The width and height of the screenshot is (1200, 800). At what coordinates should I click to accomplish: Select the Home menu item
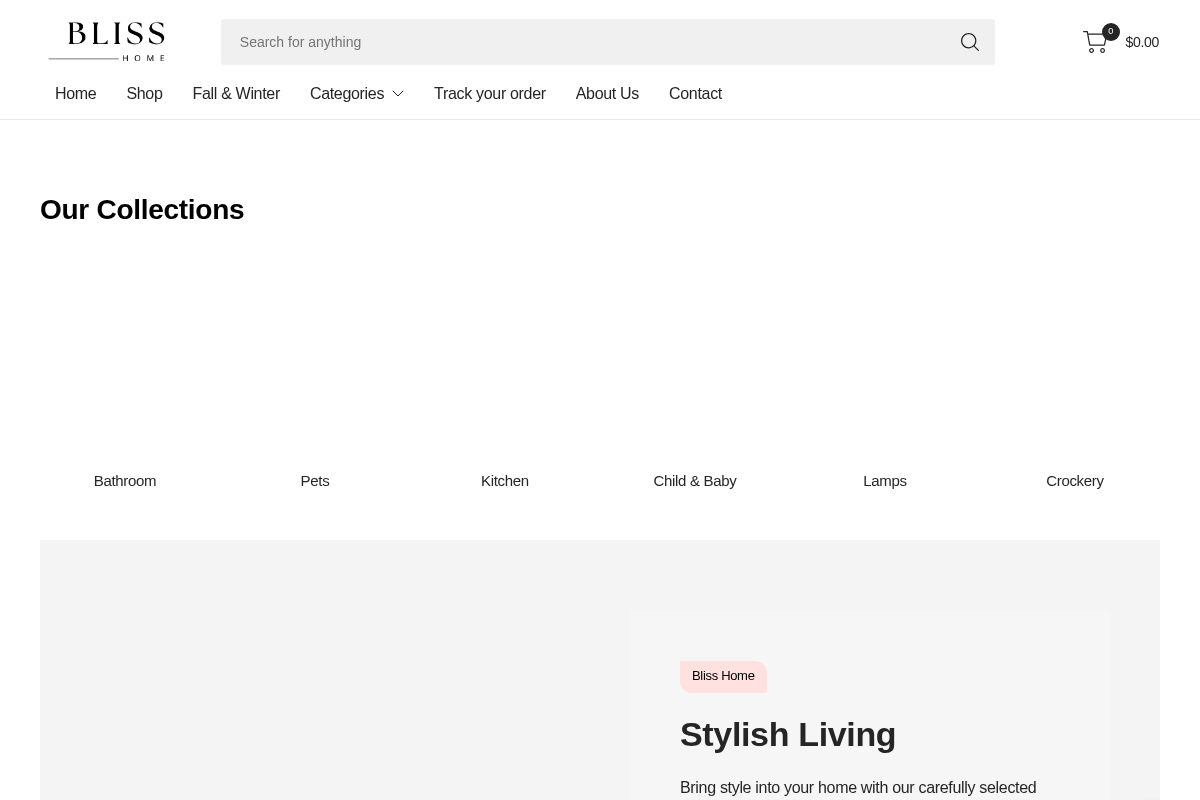coord(76,93)
